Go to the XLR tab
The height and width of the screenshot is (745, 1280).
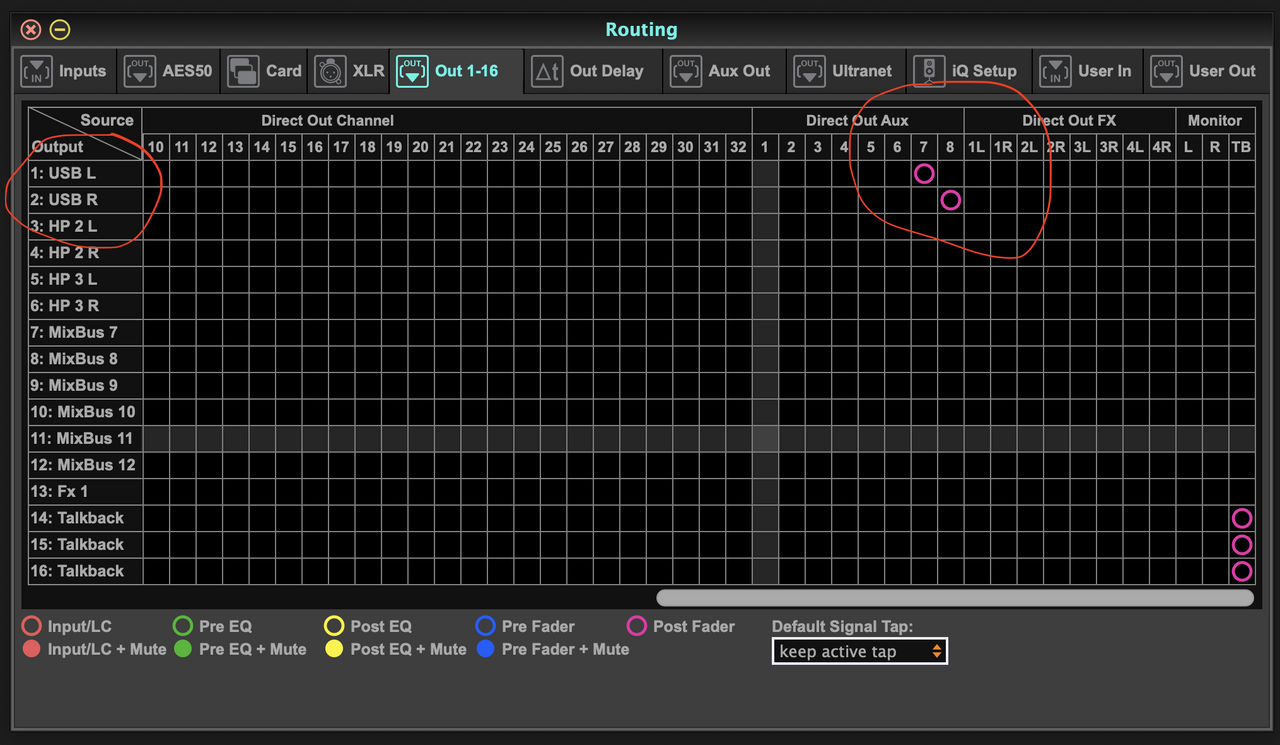pyautogui.click(x=349, y=71)
